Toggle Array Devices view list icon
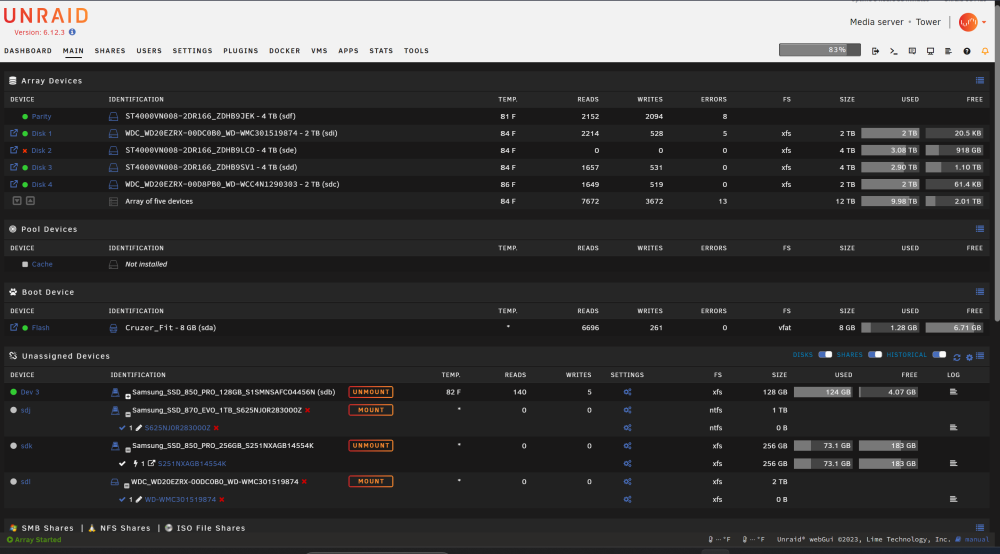 [980, 80]
